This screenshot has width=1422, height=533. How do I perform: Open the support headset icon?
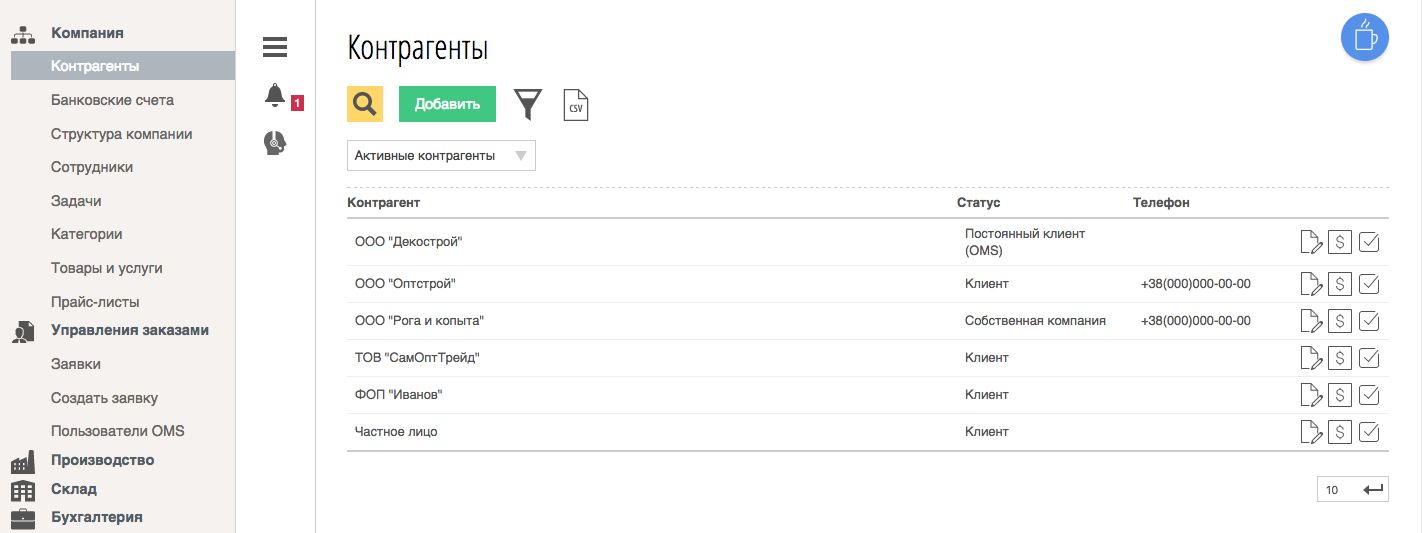point(275,144)
